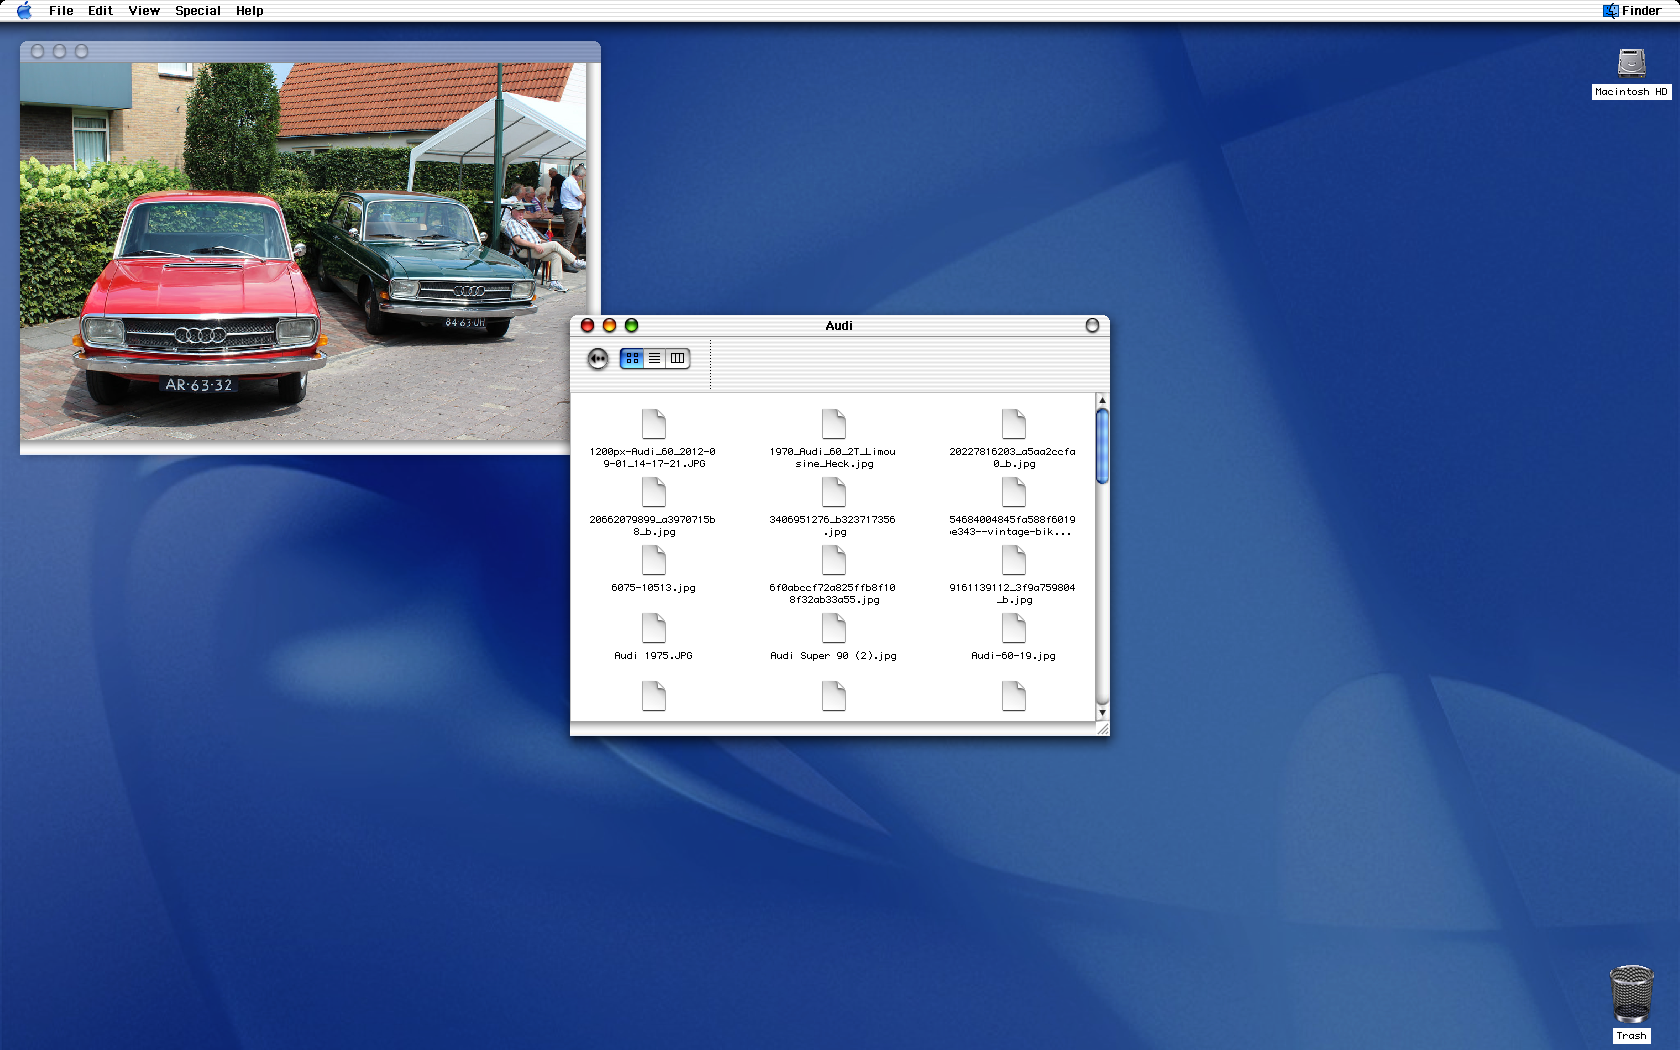This screenshot has height=1050, width=1680.
Task: Click scroll down arrow in Audi window
Action: tap(1102, 713)
